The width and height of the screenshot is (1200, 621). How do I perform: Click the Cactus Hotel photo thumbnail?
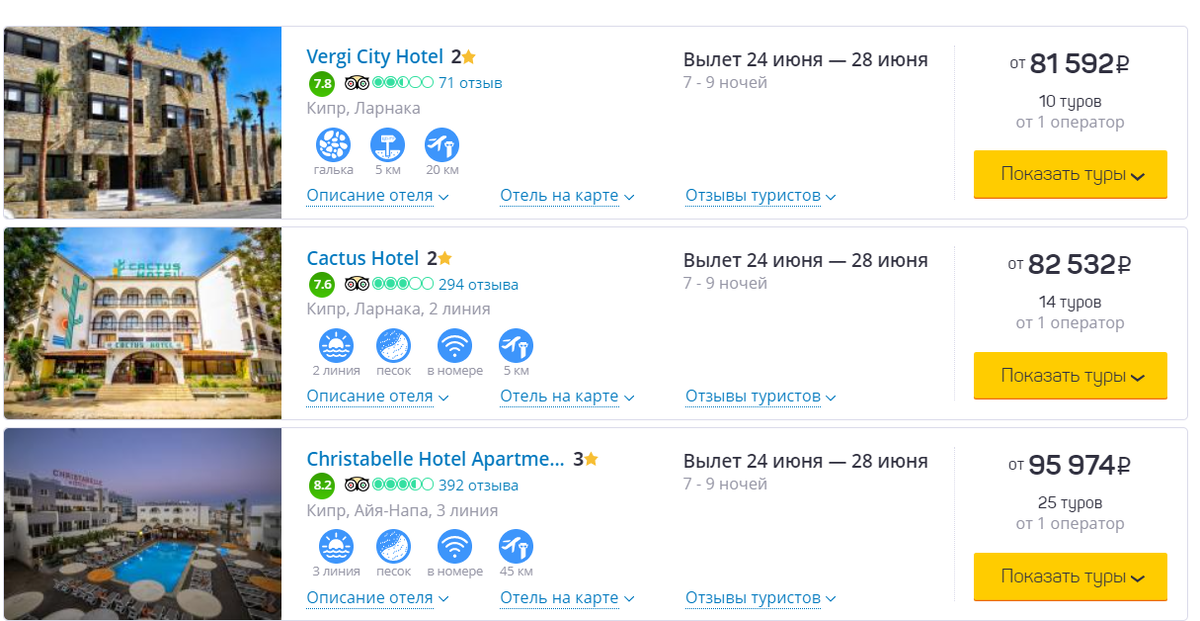point(142,323)
